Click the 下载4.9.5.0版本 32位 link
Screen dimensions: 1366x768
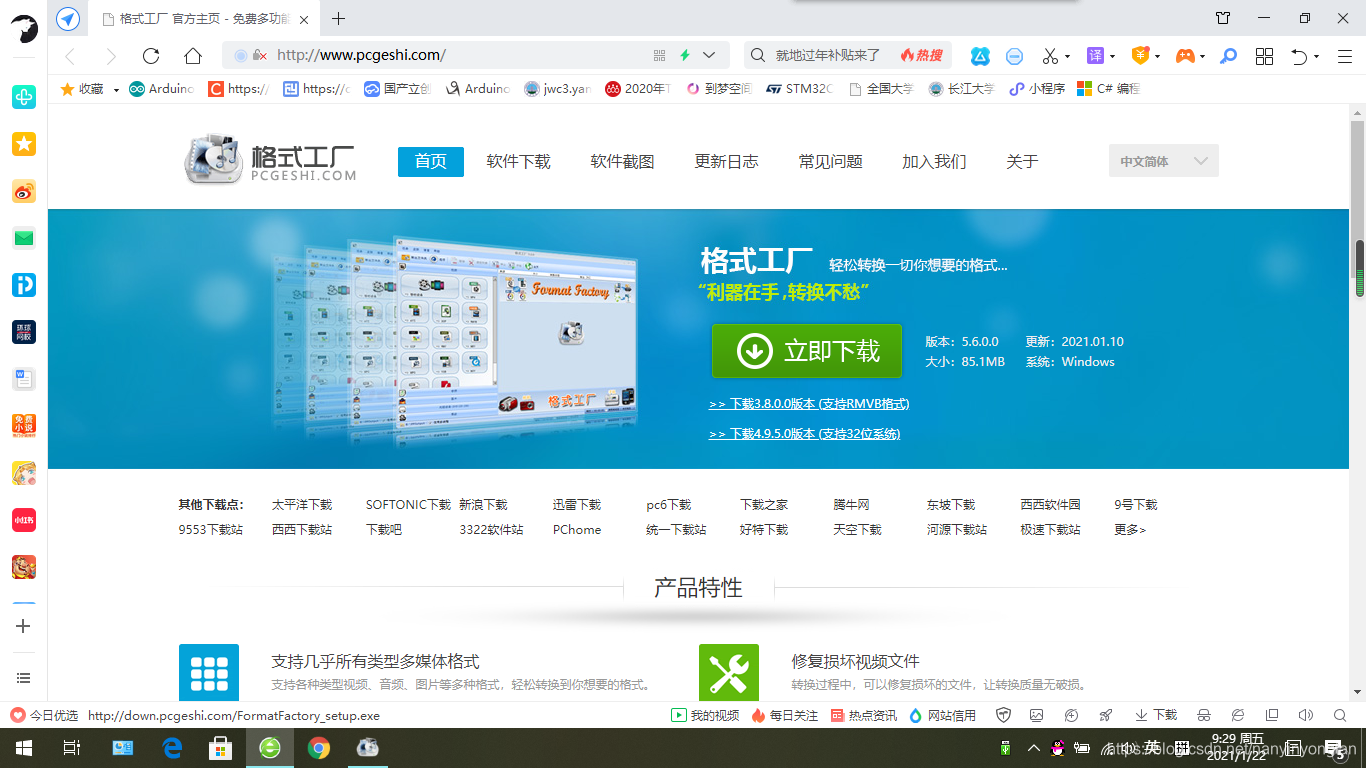(804, 434)
